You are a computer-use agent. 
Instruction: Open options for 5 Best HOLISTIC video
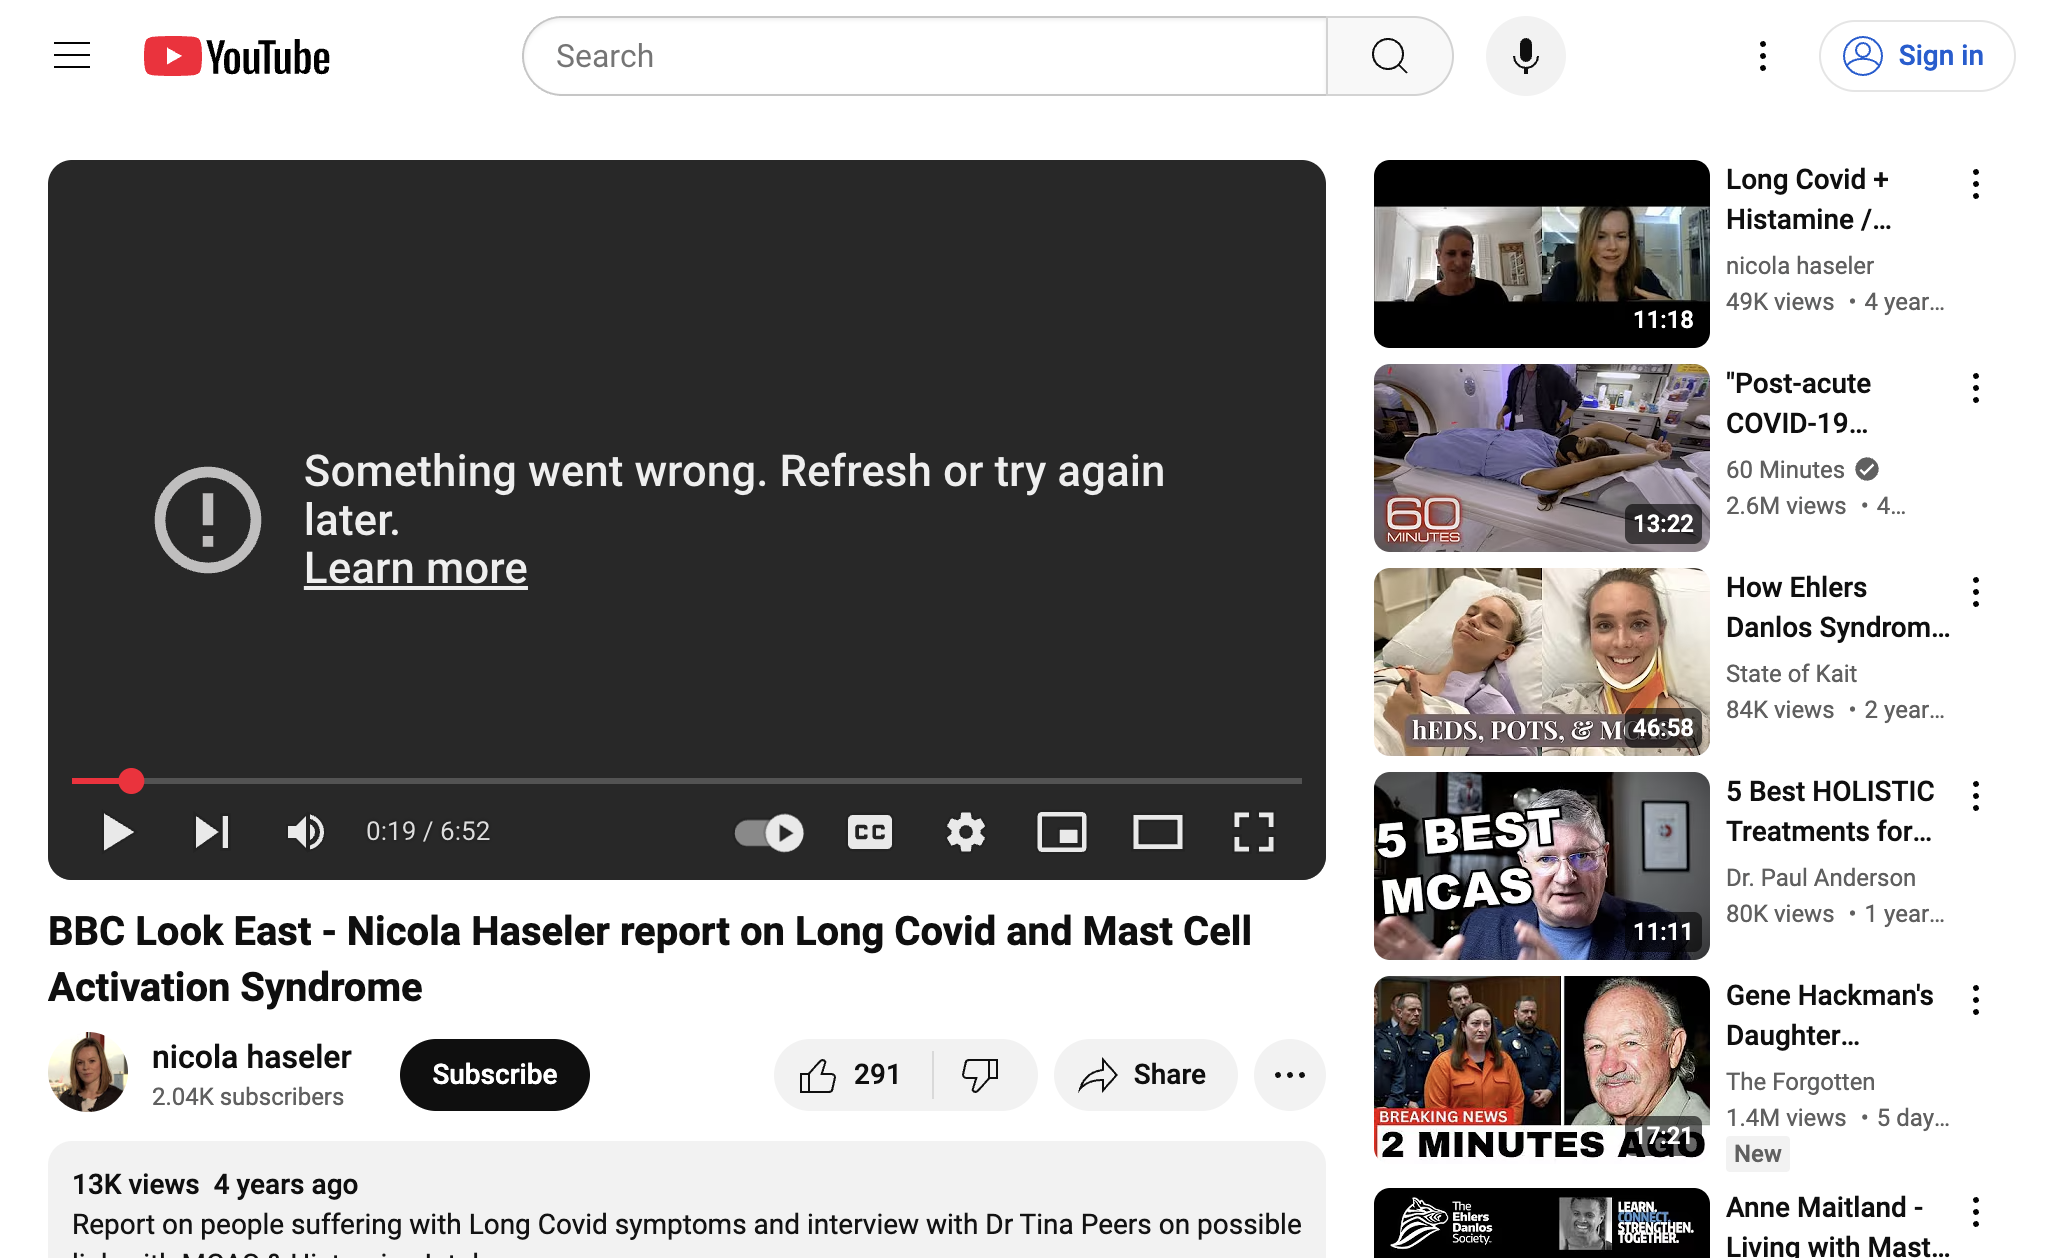click(x=1976, y=796)
